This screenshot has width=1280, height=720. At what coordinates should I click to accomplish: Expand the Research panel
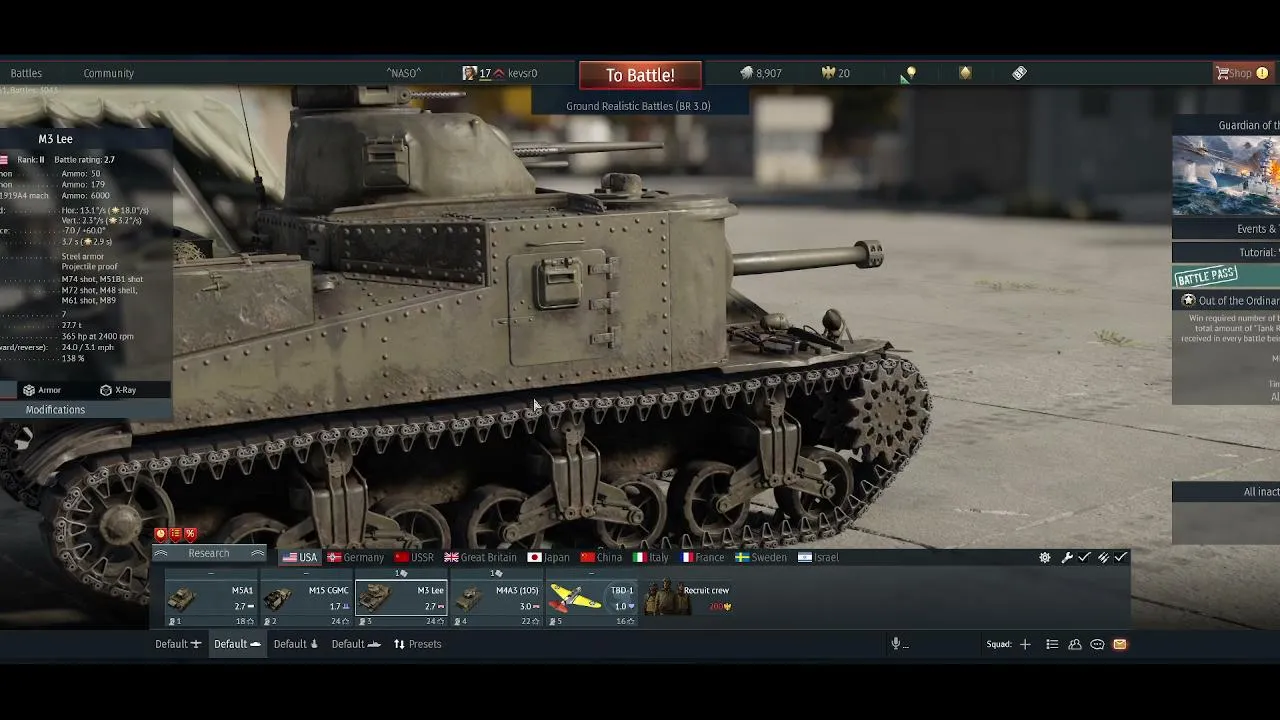click(x=209, y=554)
